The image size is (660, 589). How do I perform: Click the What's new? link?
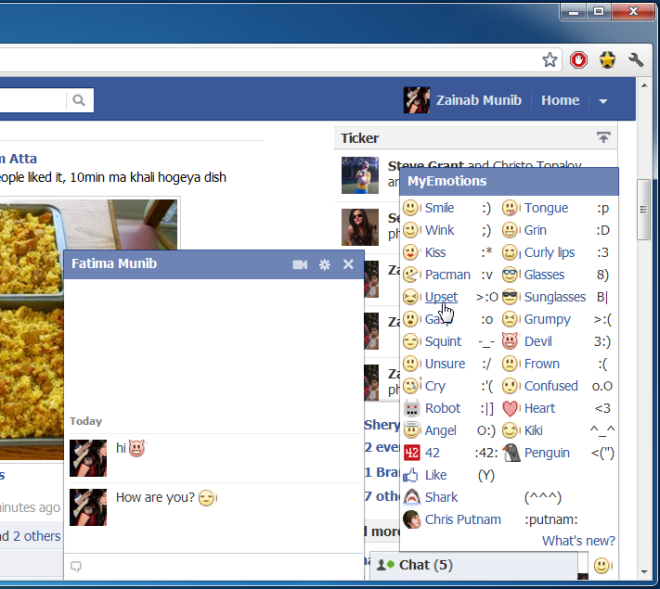pos(578,541)
